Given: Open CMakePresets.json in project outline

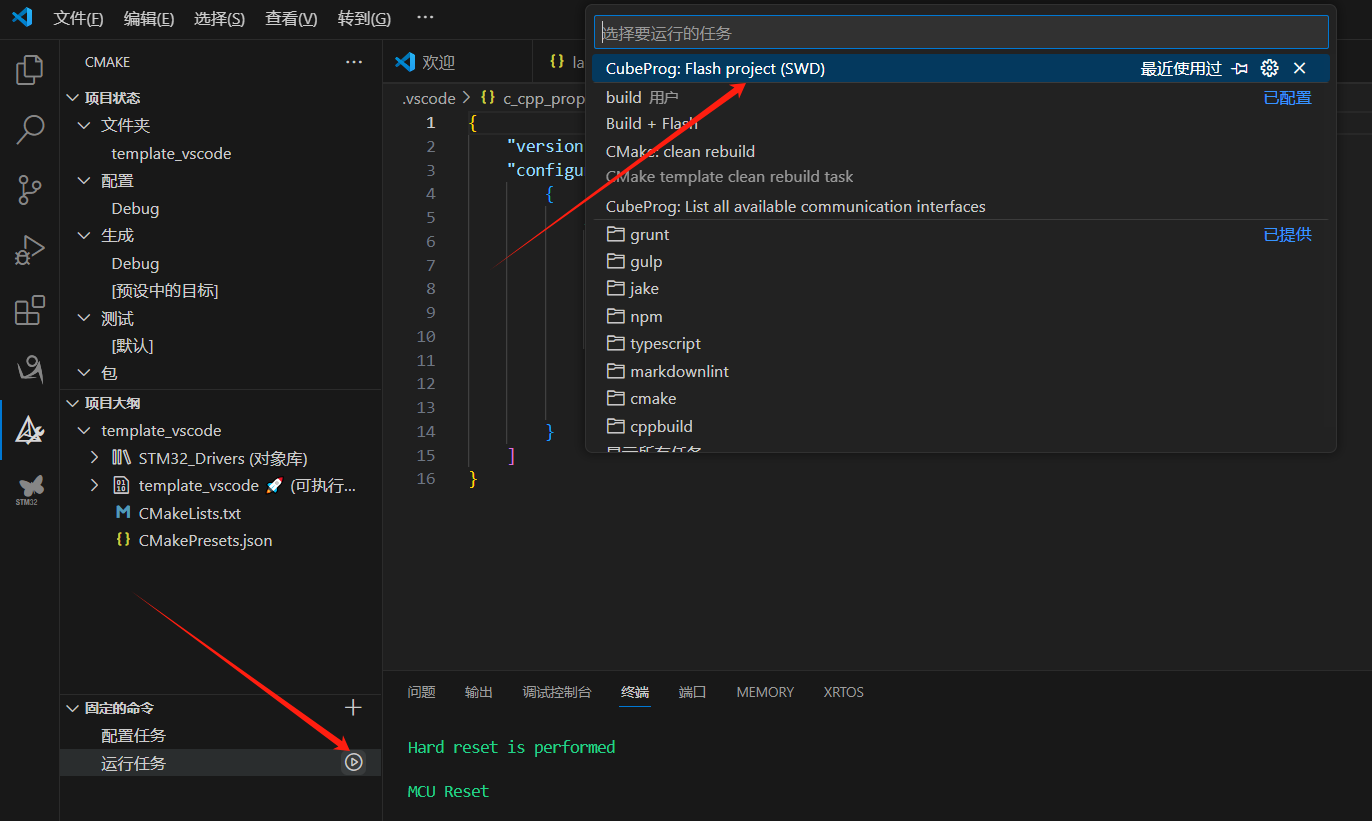Looking at the screenshot, I should 205,540.
